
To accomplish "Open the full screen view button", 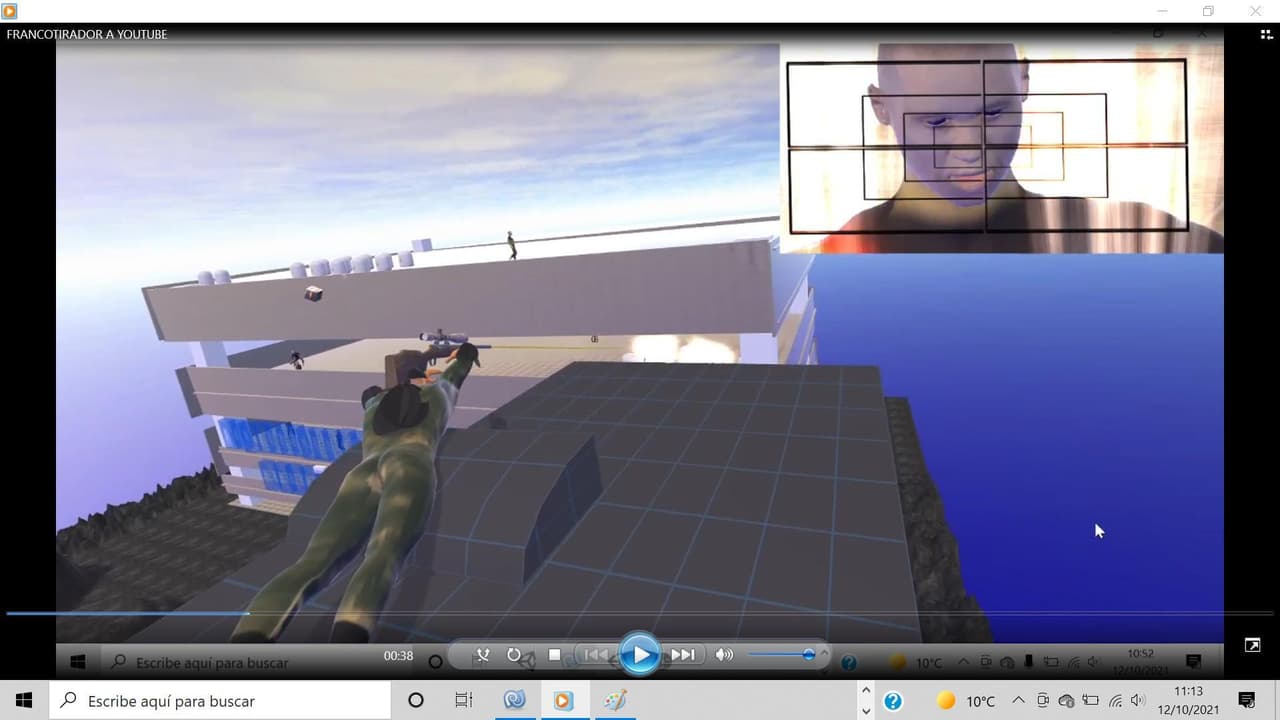I will [1252, 645].
